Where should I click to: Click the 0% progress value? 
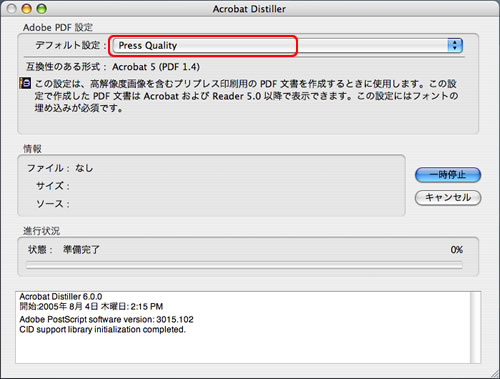pos(456,250)
